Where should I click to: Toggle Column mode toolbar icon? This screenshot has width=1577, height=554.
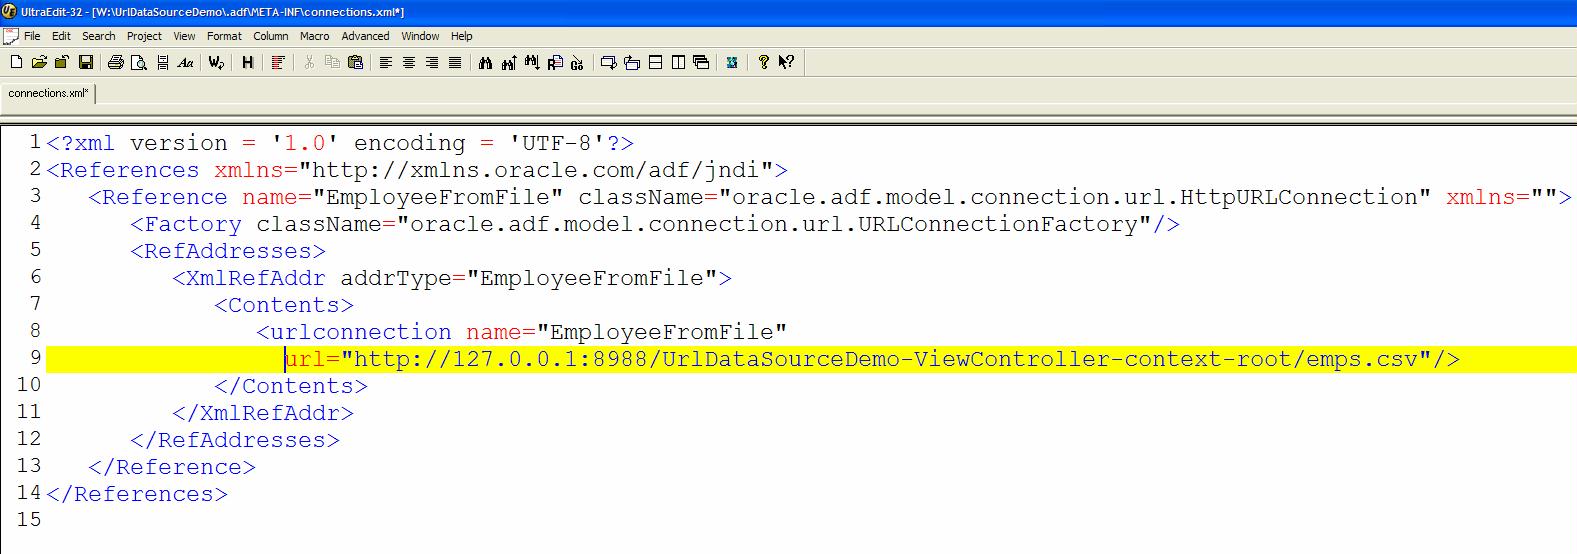[278, 62]
